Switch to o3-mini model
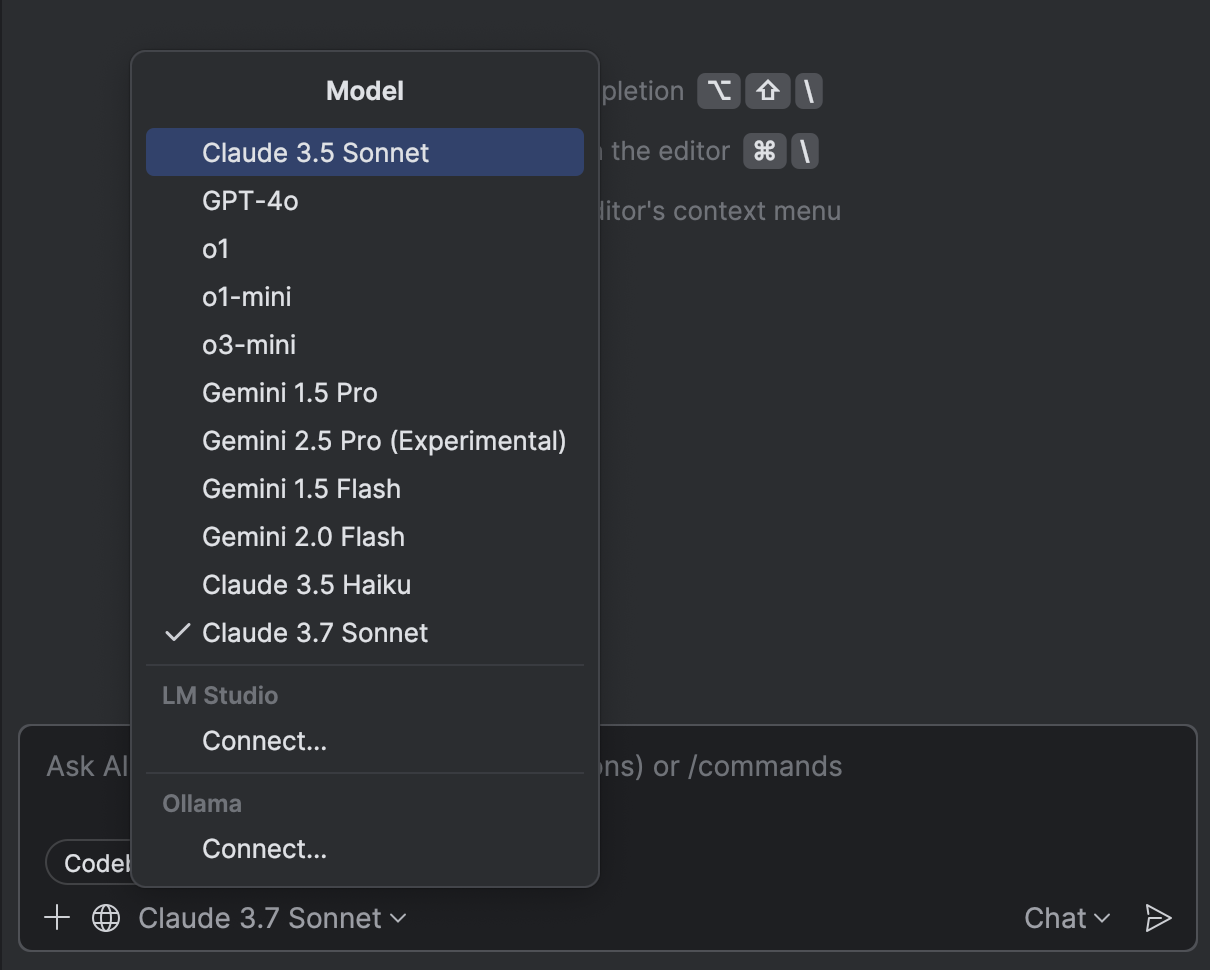Screen dimensions: 1210x970 coord(249,345)
